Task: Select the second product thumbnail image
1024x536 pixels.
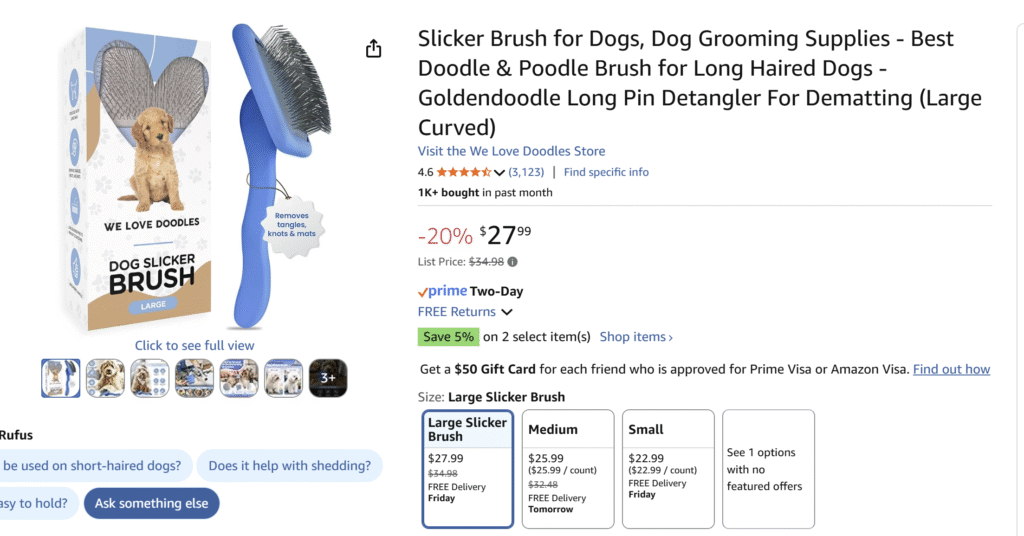Action: pyautogui.click(x=106, y=378)
